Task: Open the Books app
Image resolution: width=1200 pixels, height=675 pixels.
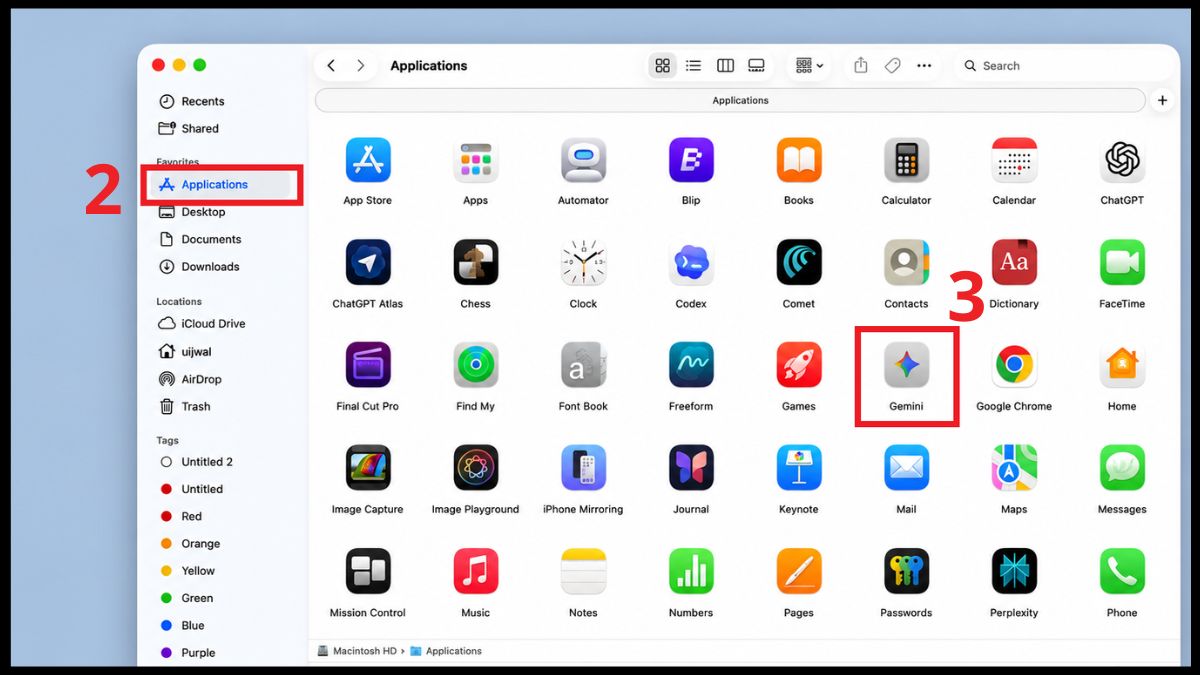Action: pos(799,160)
